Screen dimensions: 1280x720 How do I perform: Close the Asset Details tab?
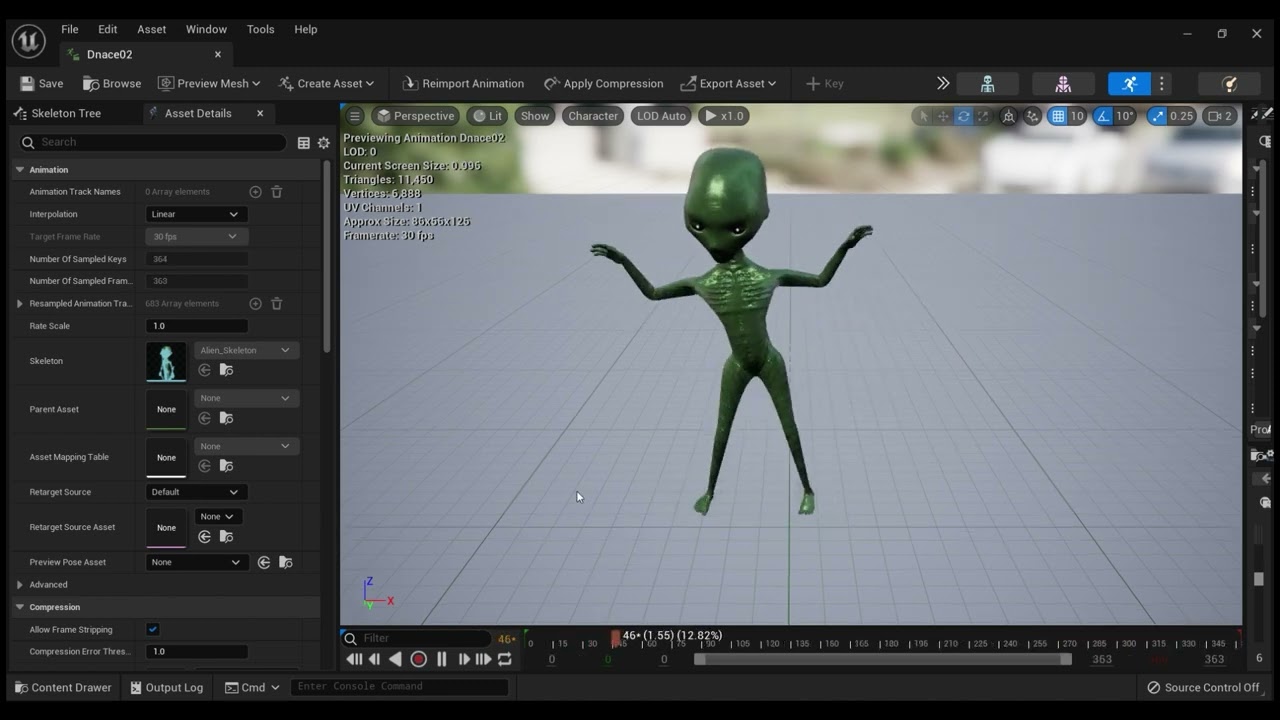260,113
